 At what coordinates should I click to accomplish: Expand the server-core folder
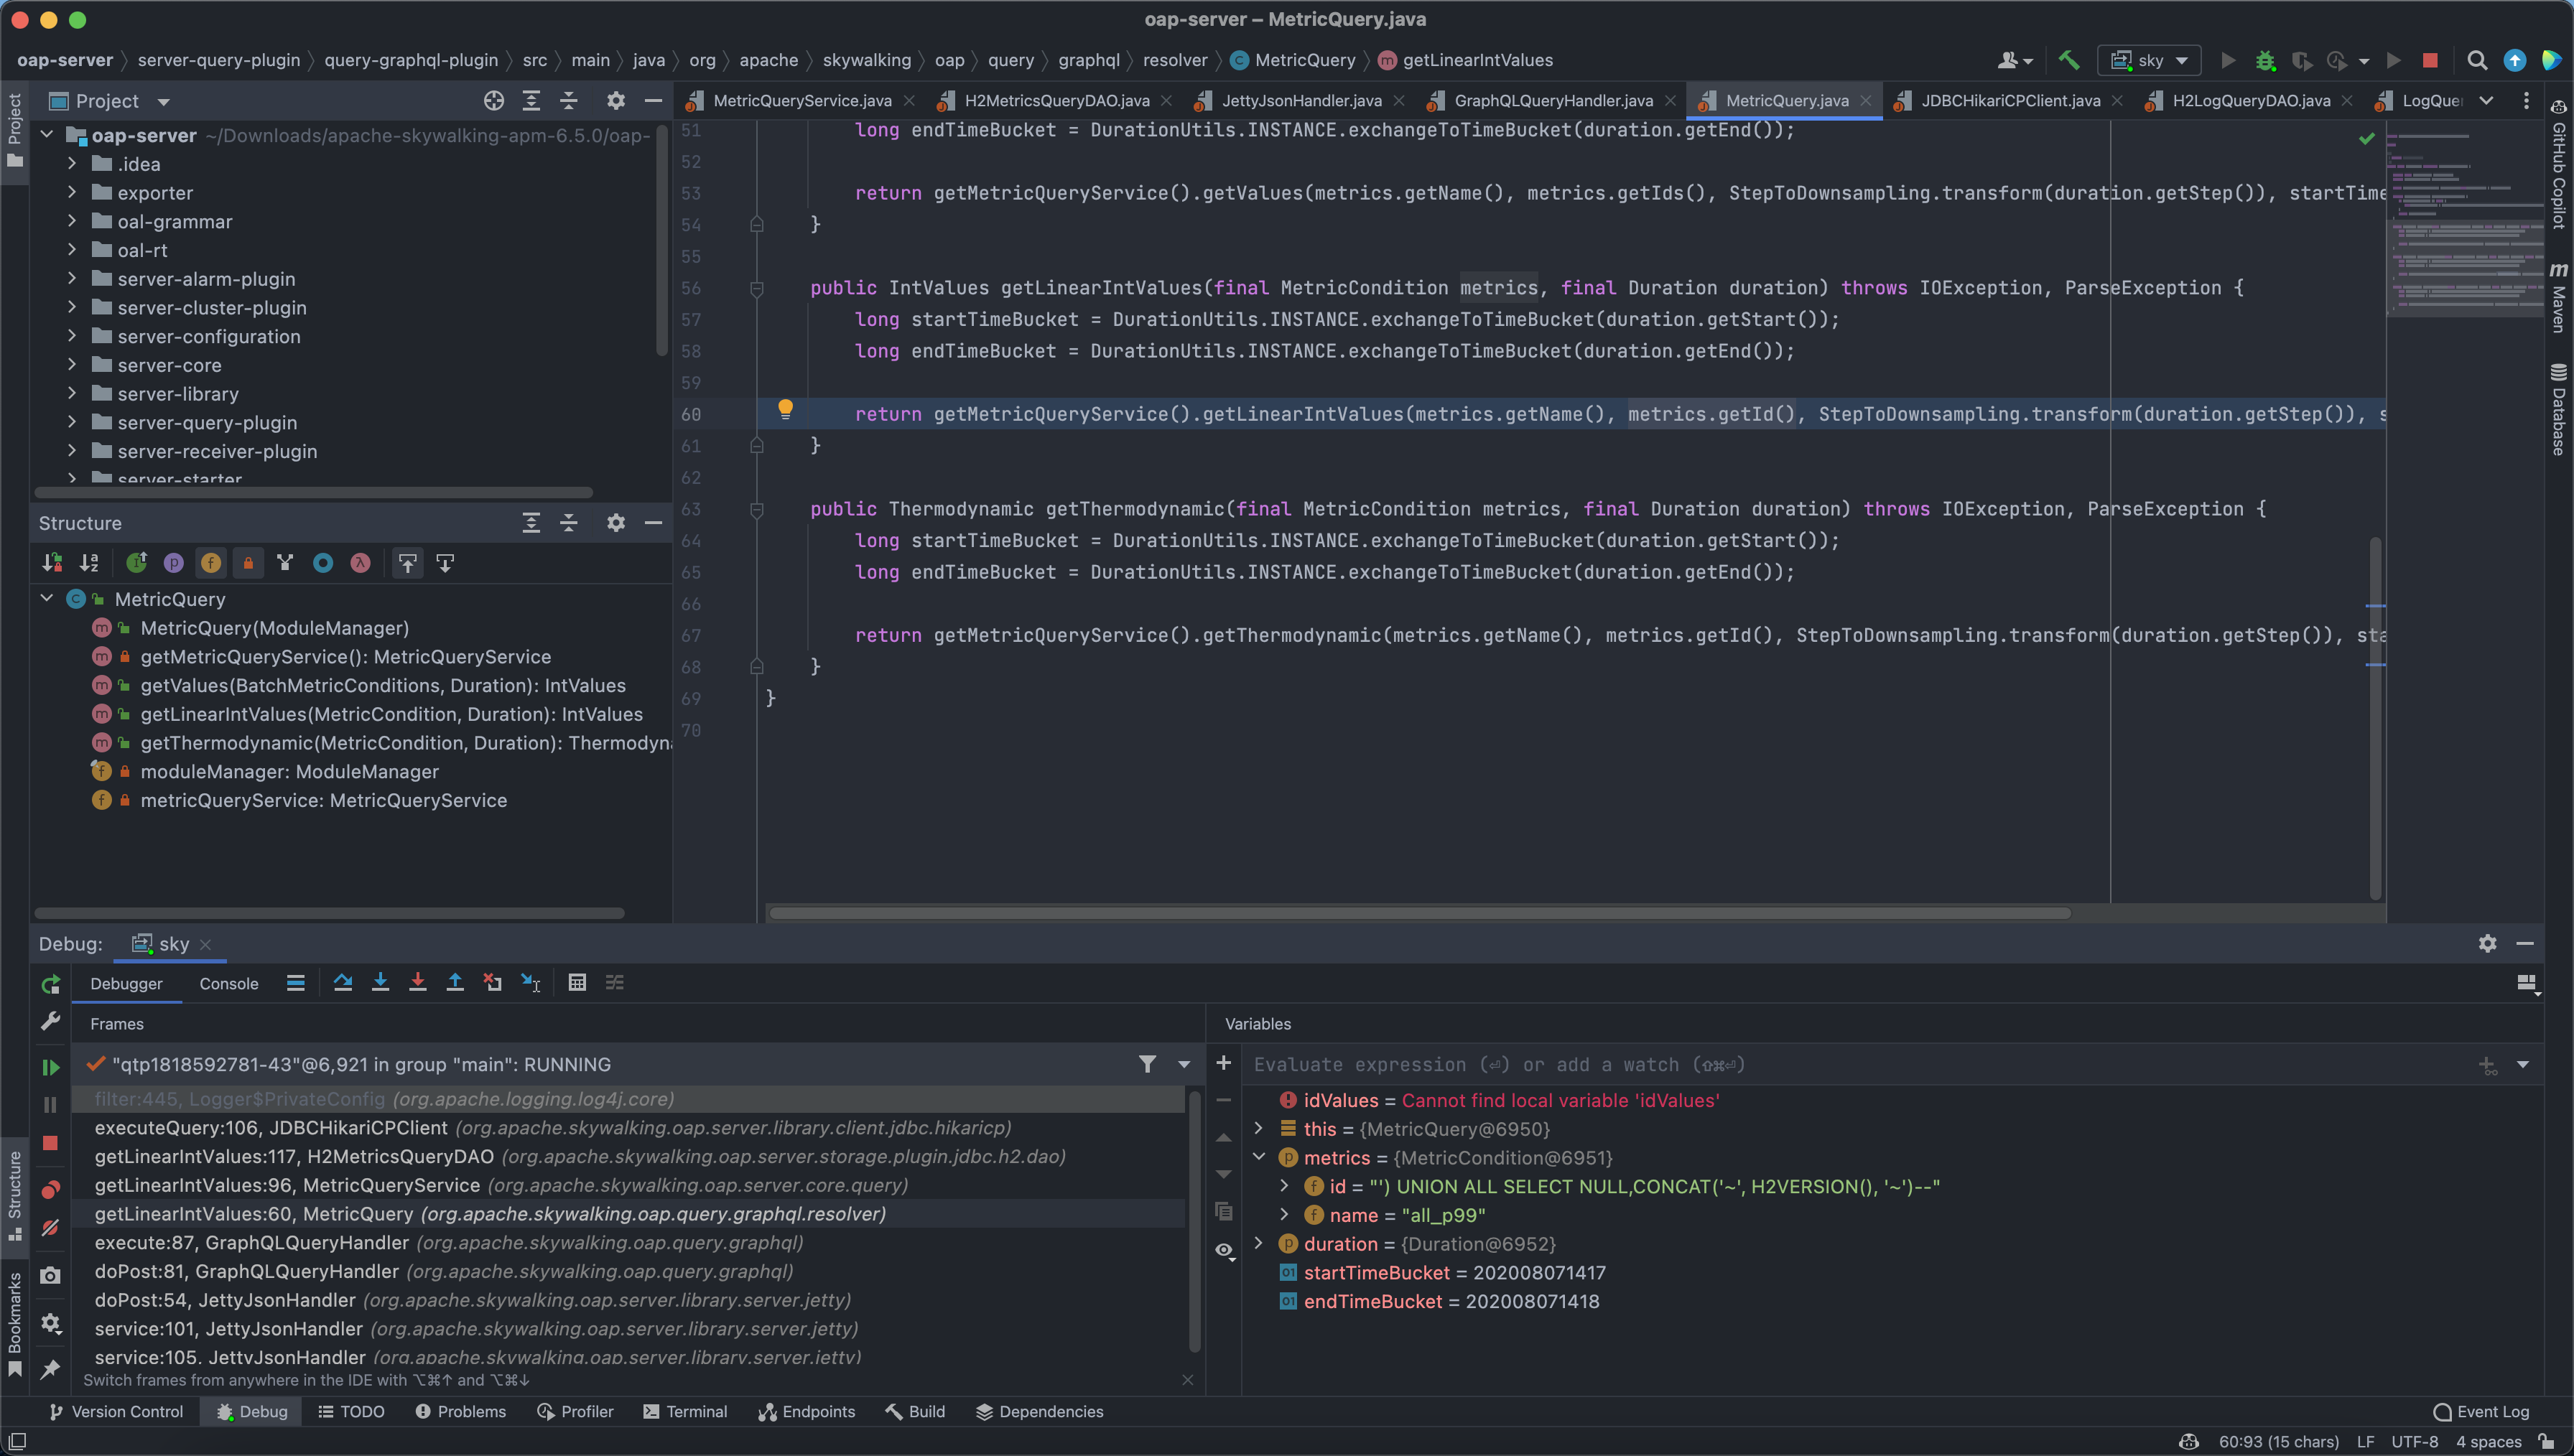(x=72, y=365)
